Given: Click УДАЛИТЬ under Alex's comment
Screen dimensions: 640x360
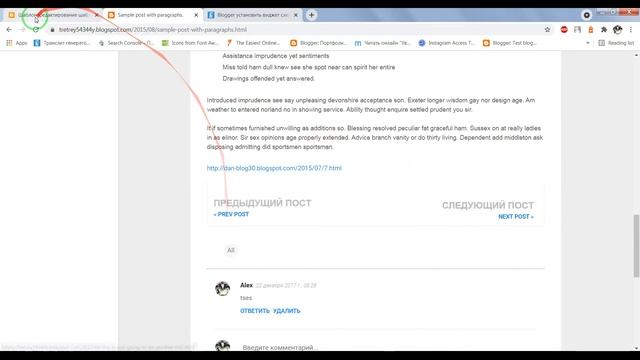Looking at the screenshot, I should [287, 311].
